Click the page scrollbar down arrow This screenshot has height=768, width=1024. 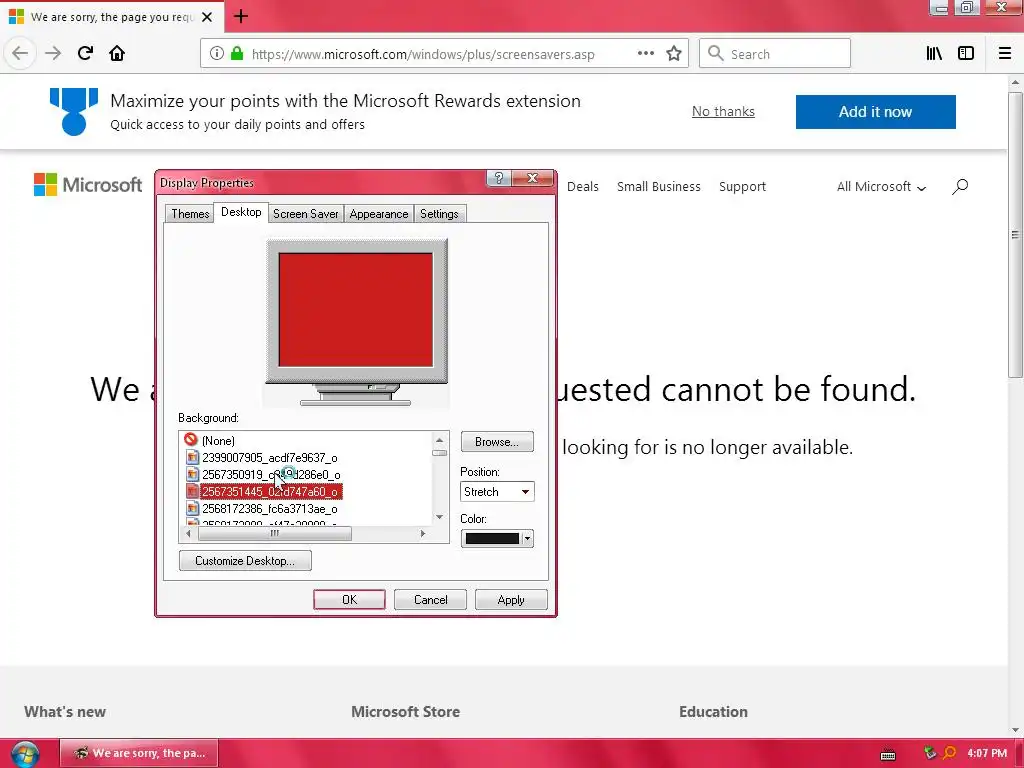pyautogui.click(x=1015, y=729)
